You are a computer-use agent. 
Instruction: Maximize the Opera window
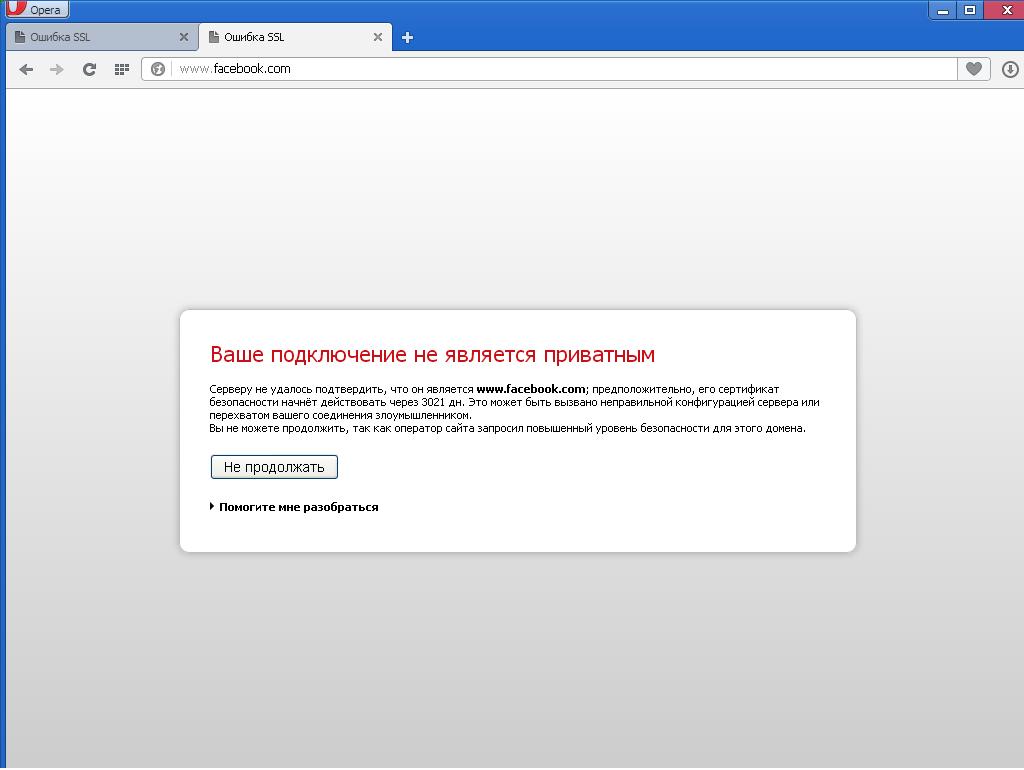(970, 10)
